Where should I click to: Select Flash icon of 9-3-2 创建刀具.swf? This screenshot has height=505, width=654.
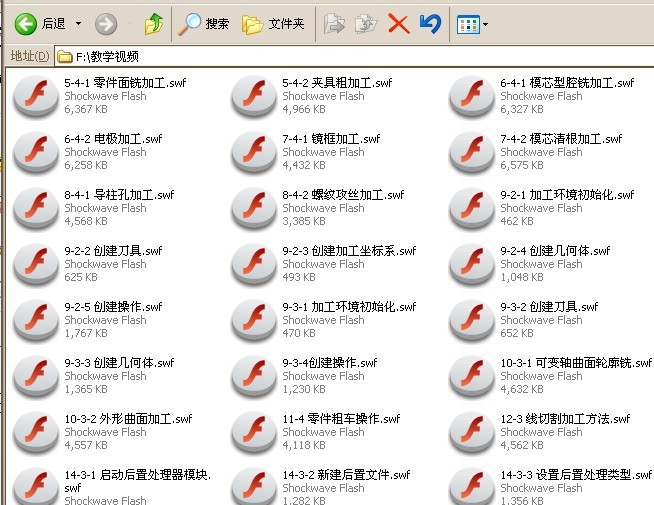(472, 320)
